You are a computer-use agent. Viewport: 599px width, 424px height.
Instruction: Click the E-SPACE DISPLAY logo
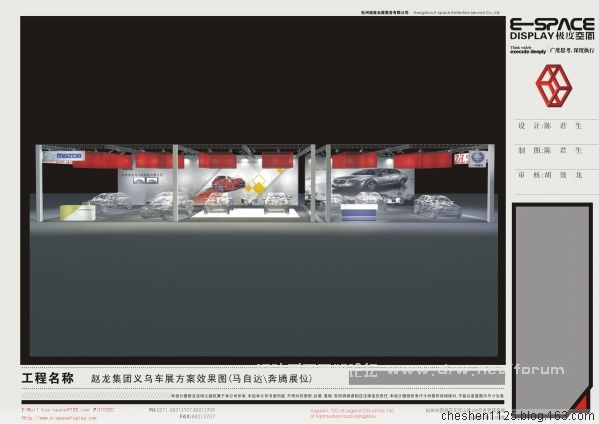552,29
